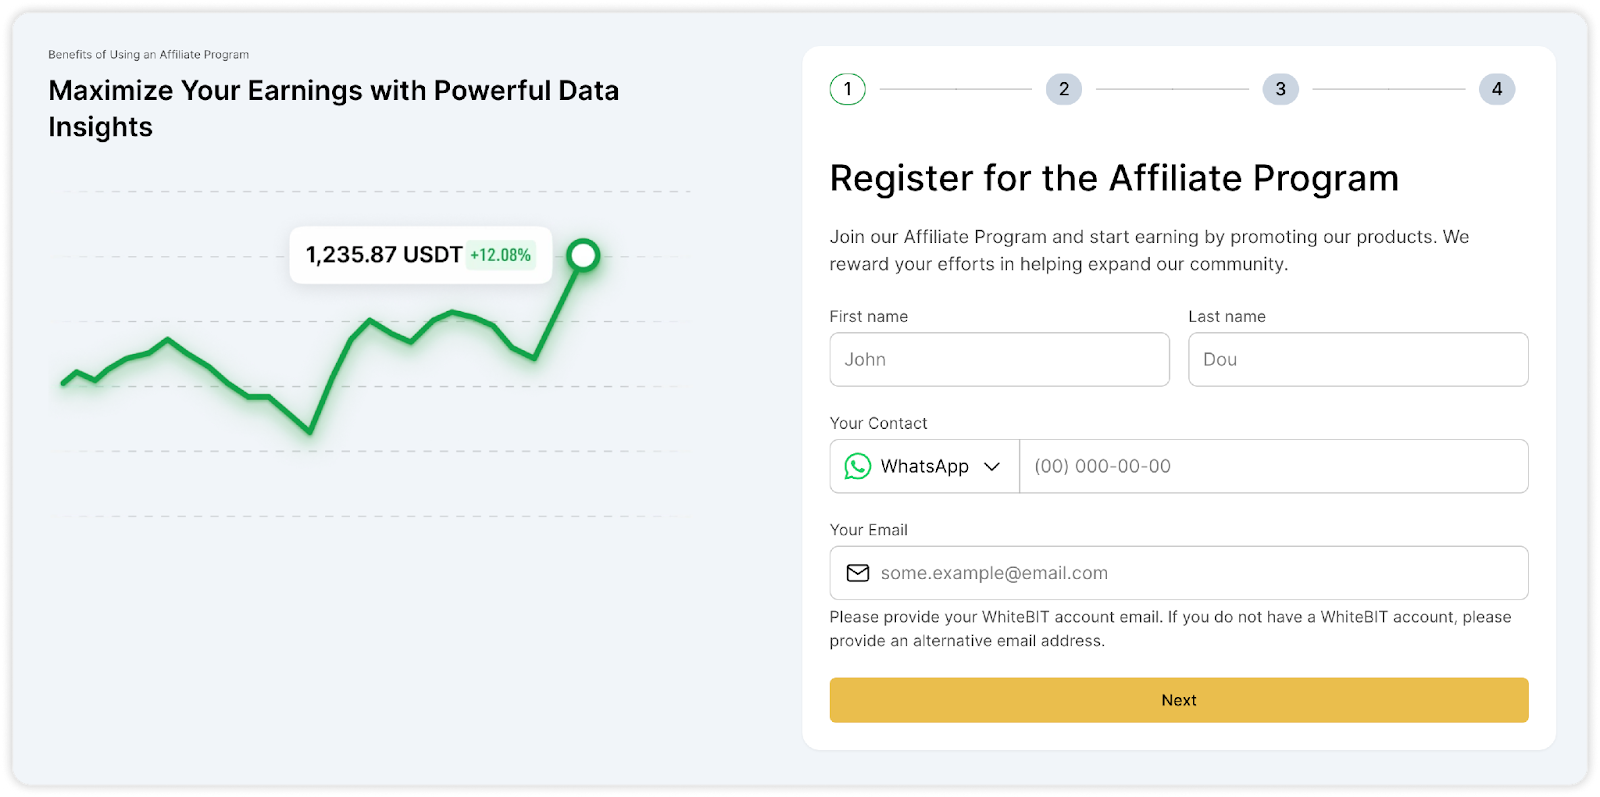Click the green chart endpoint marker

click(583, 255)
